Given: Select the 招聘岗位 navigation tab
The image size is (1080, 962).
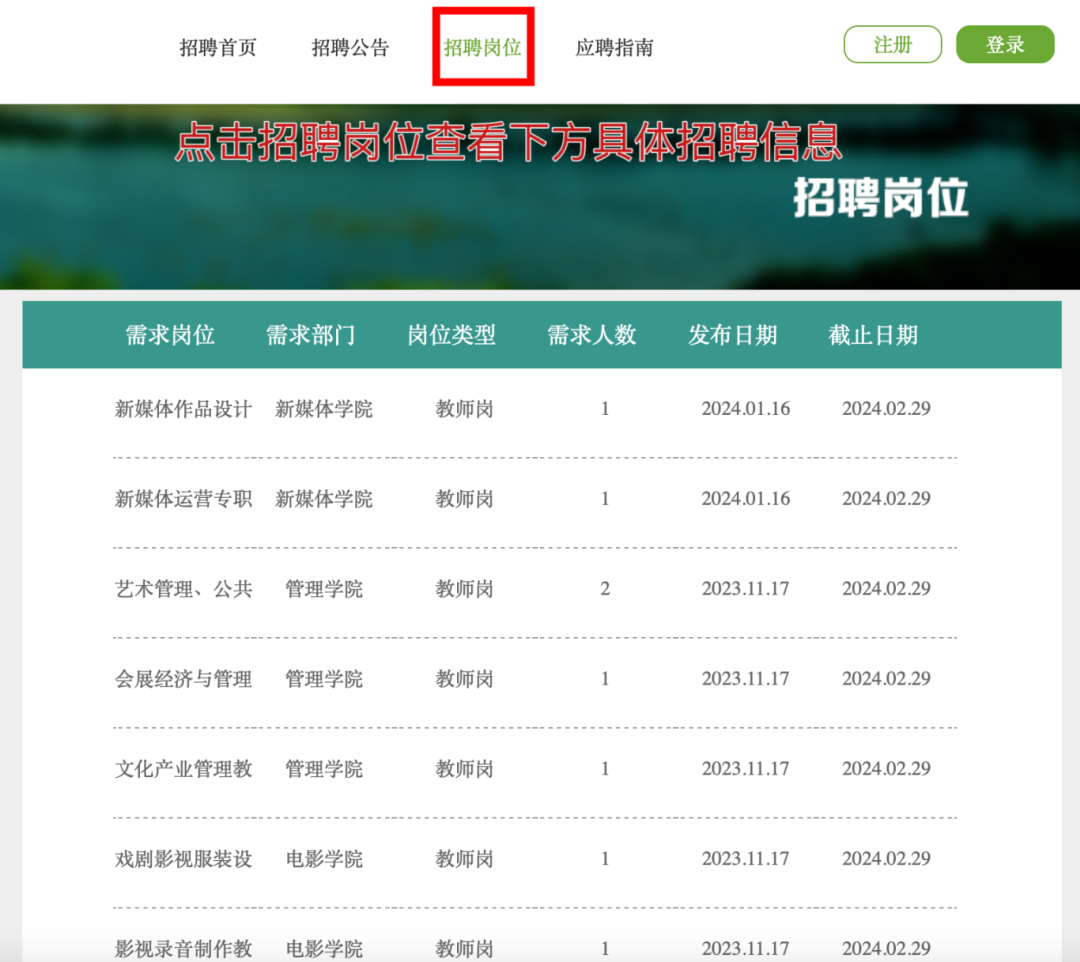Looking at the screenshot, I should (483, 47).
